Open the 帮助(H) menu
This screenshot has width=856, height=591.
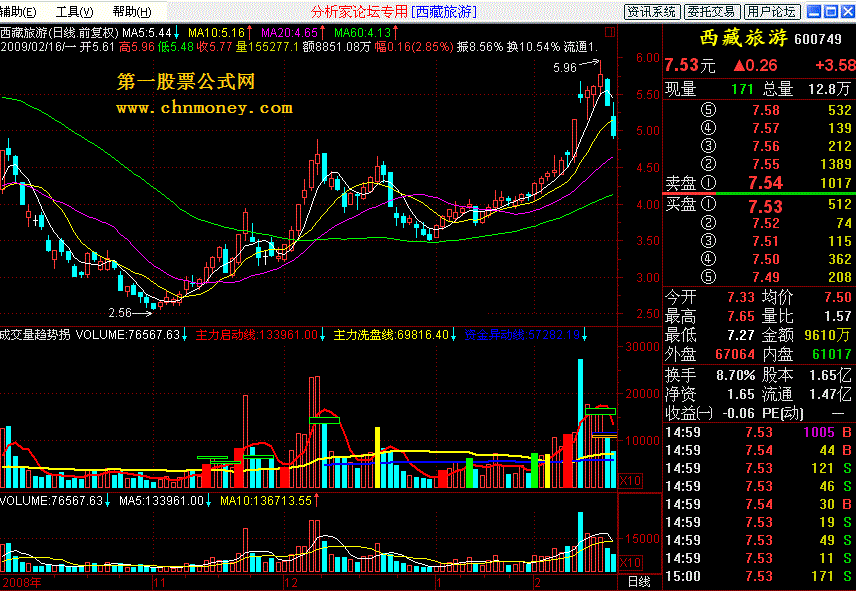132,11
